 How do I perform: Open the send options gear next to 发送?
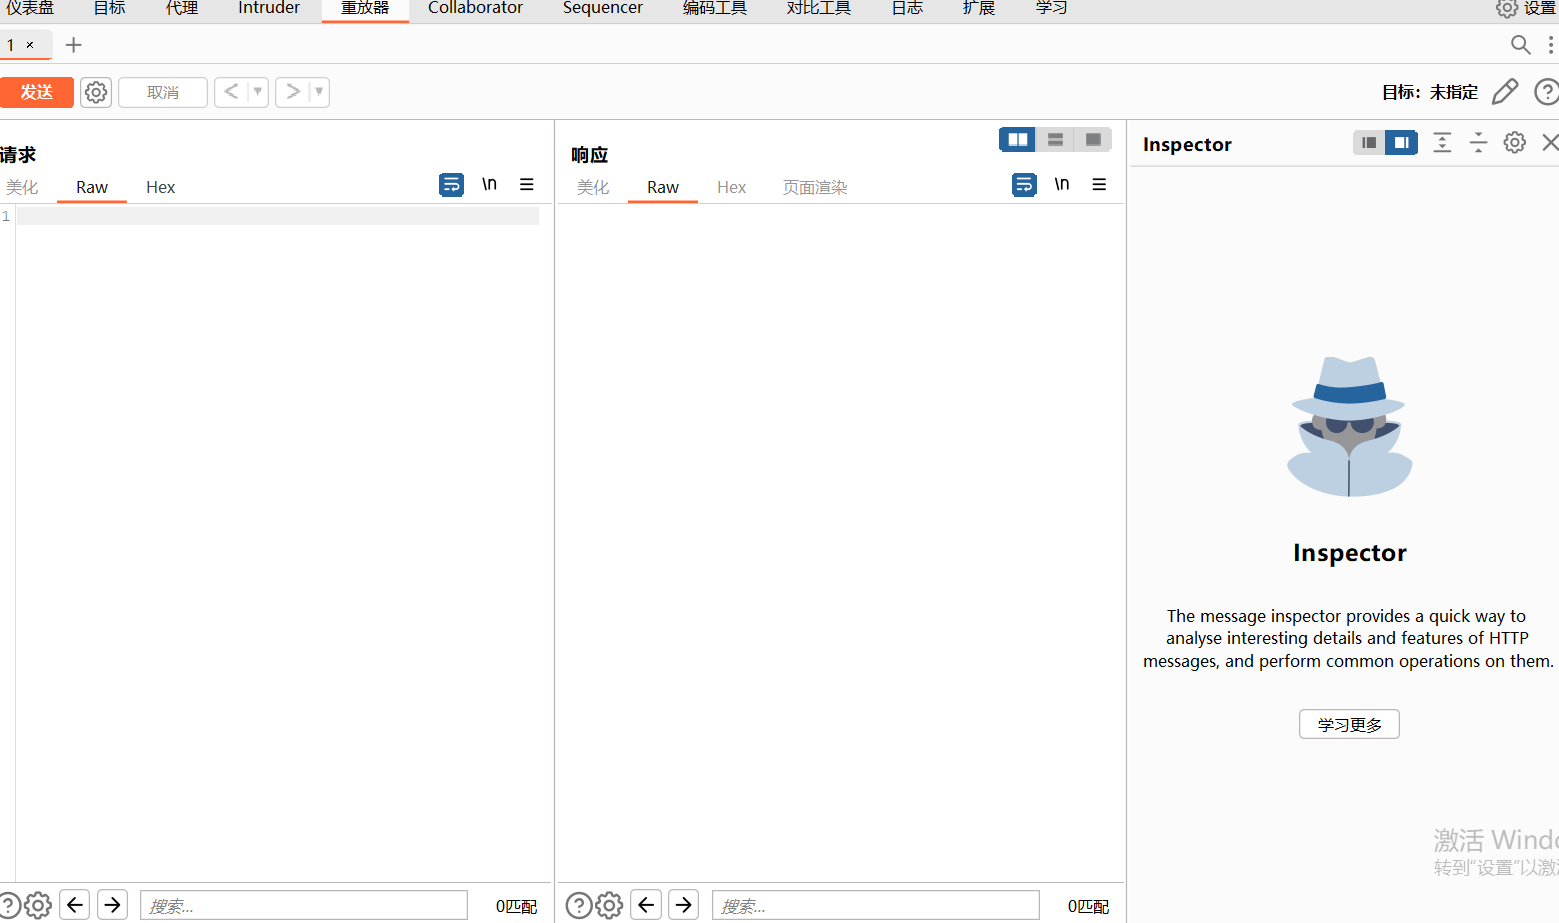pyautogui.click(x=96, y=92)
